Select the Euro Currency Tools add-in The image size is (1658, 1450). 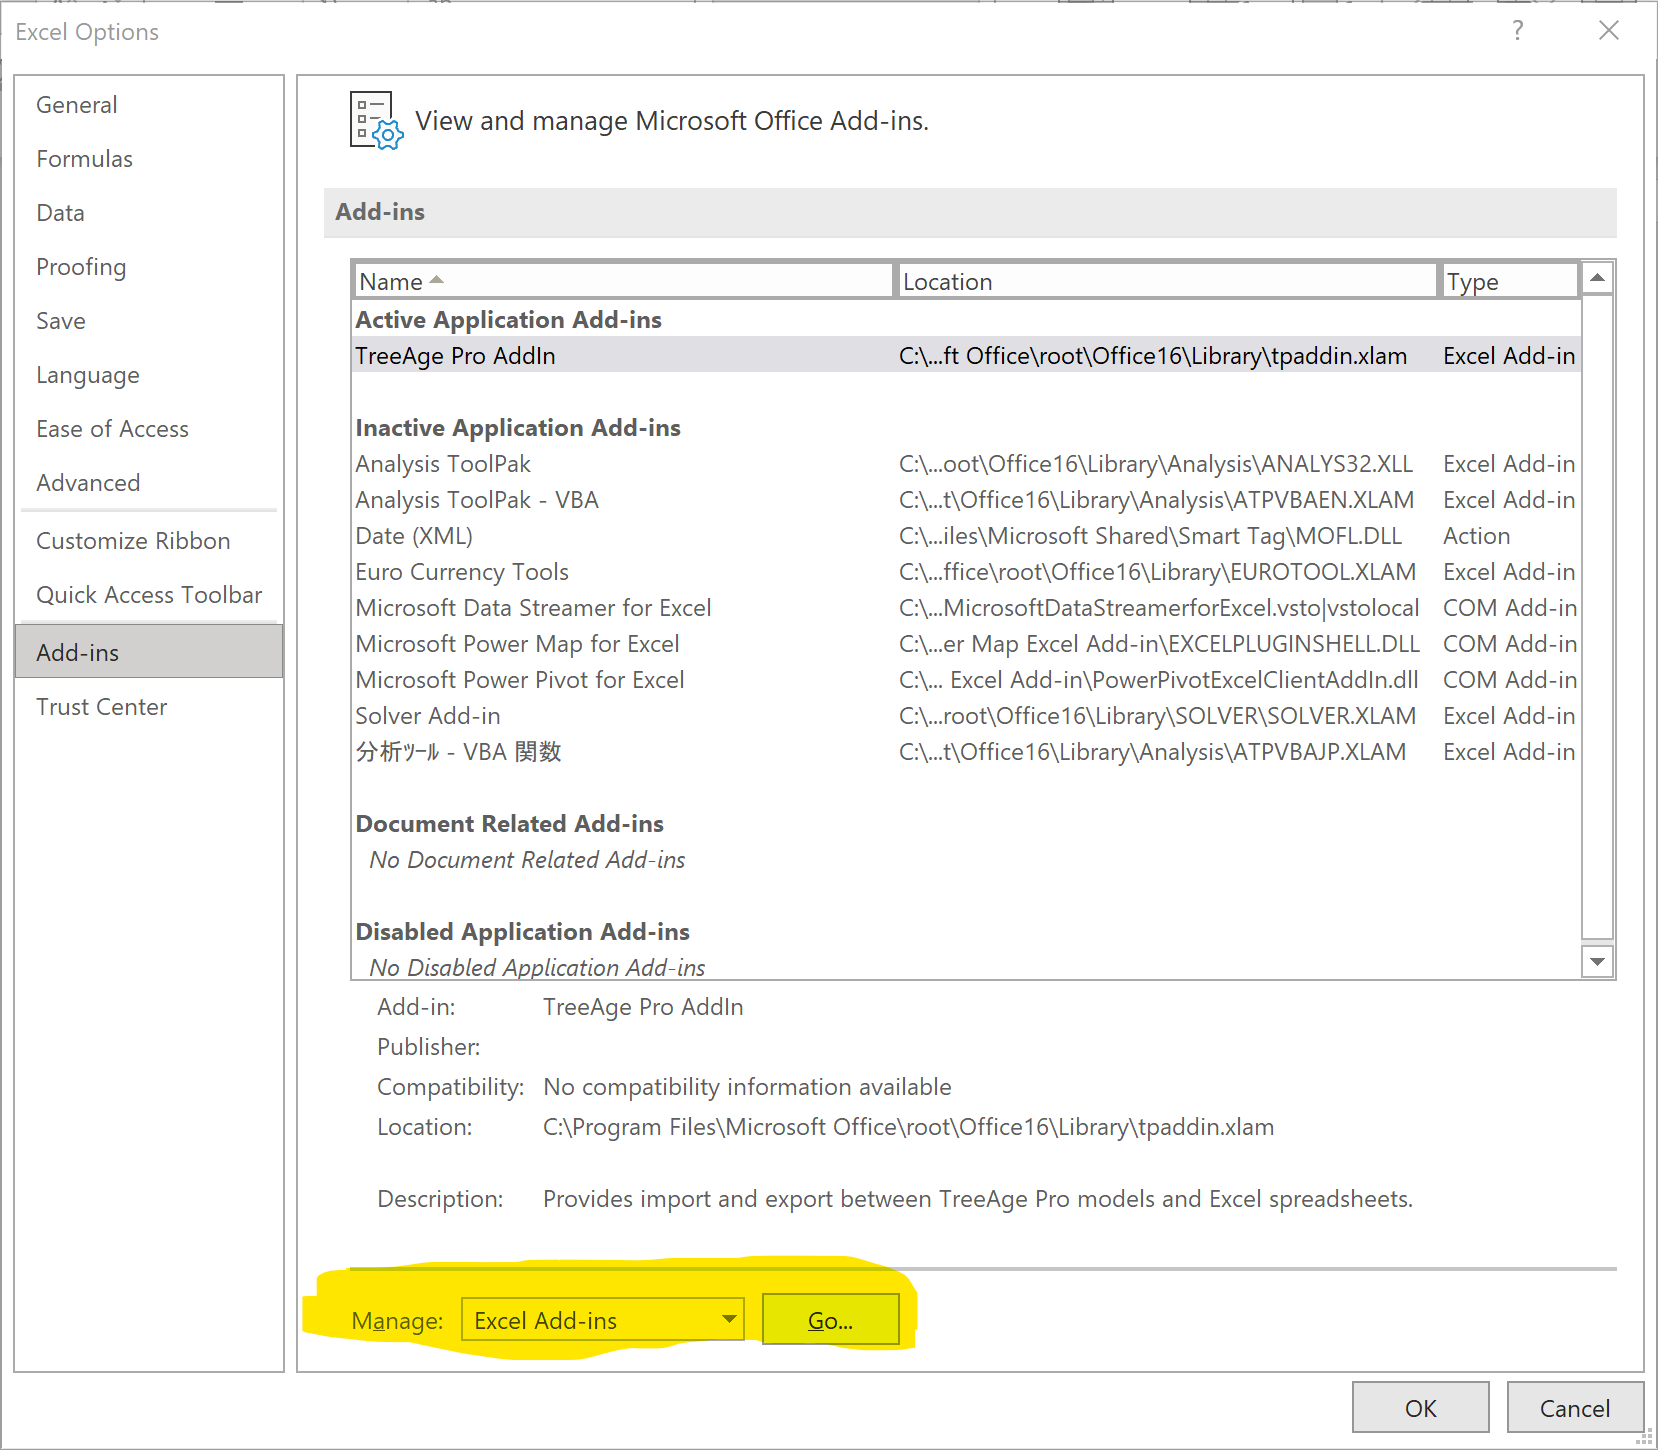[x=462, y=572]
